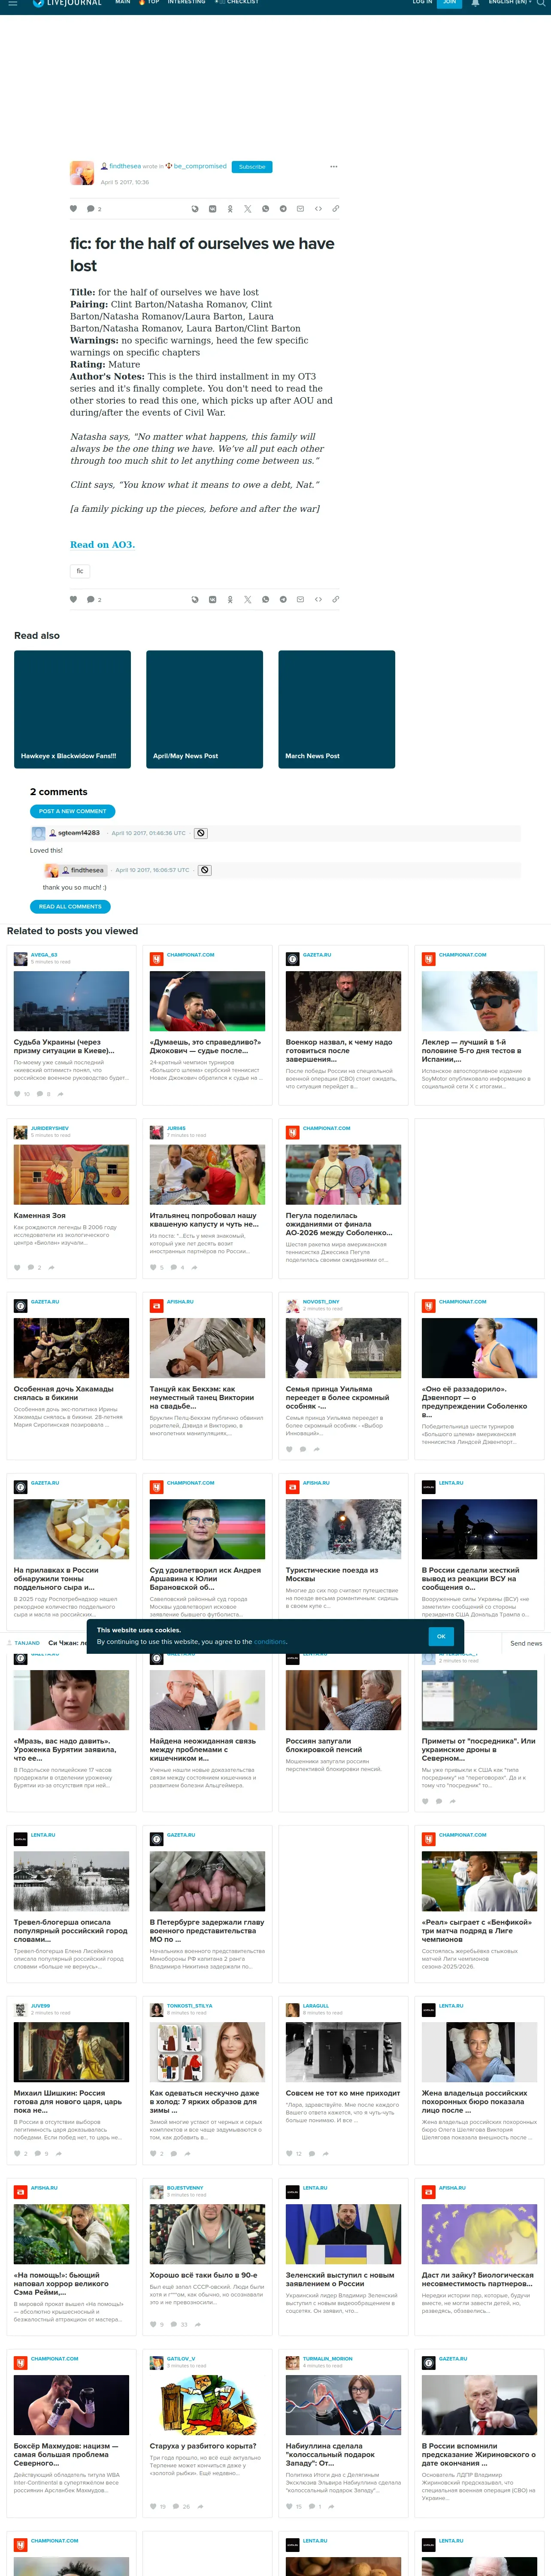
Task: Click READ ALL COMMENTS button
Action: pyautogui.click(x=70, y=906)
